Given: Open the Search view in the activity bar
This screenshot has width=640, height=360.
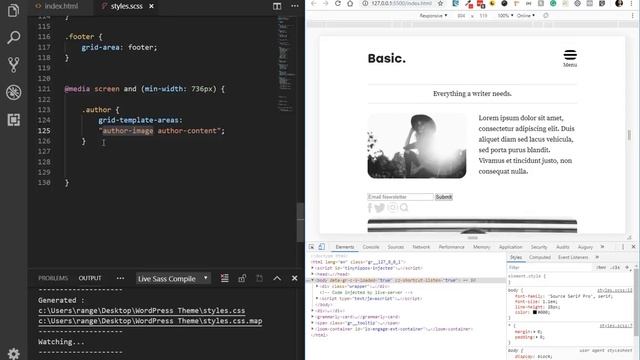Looking at the screenshot, I should point(13,38).
